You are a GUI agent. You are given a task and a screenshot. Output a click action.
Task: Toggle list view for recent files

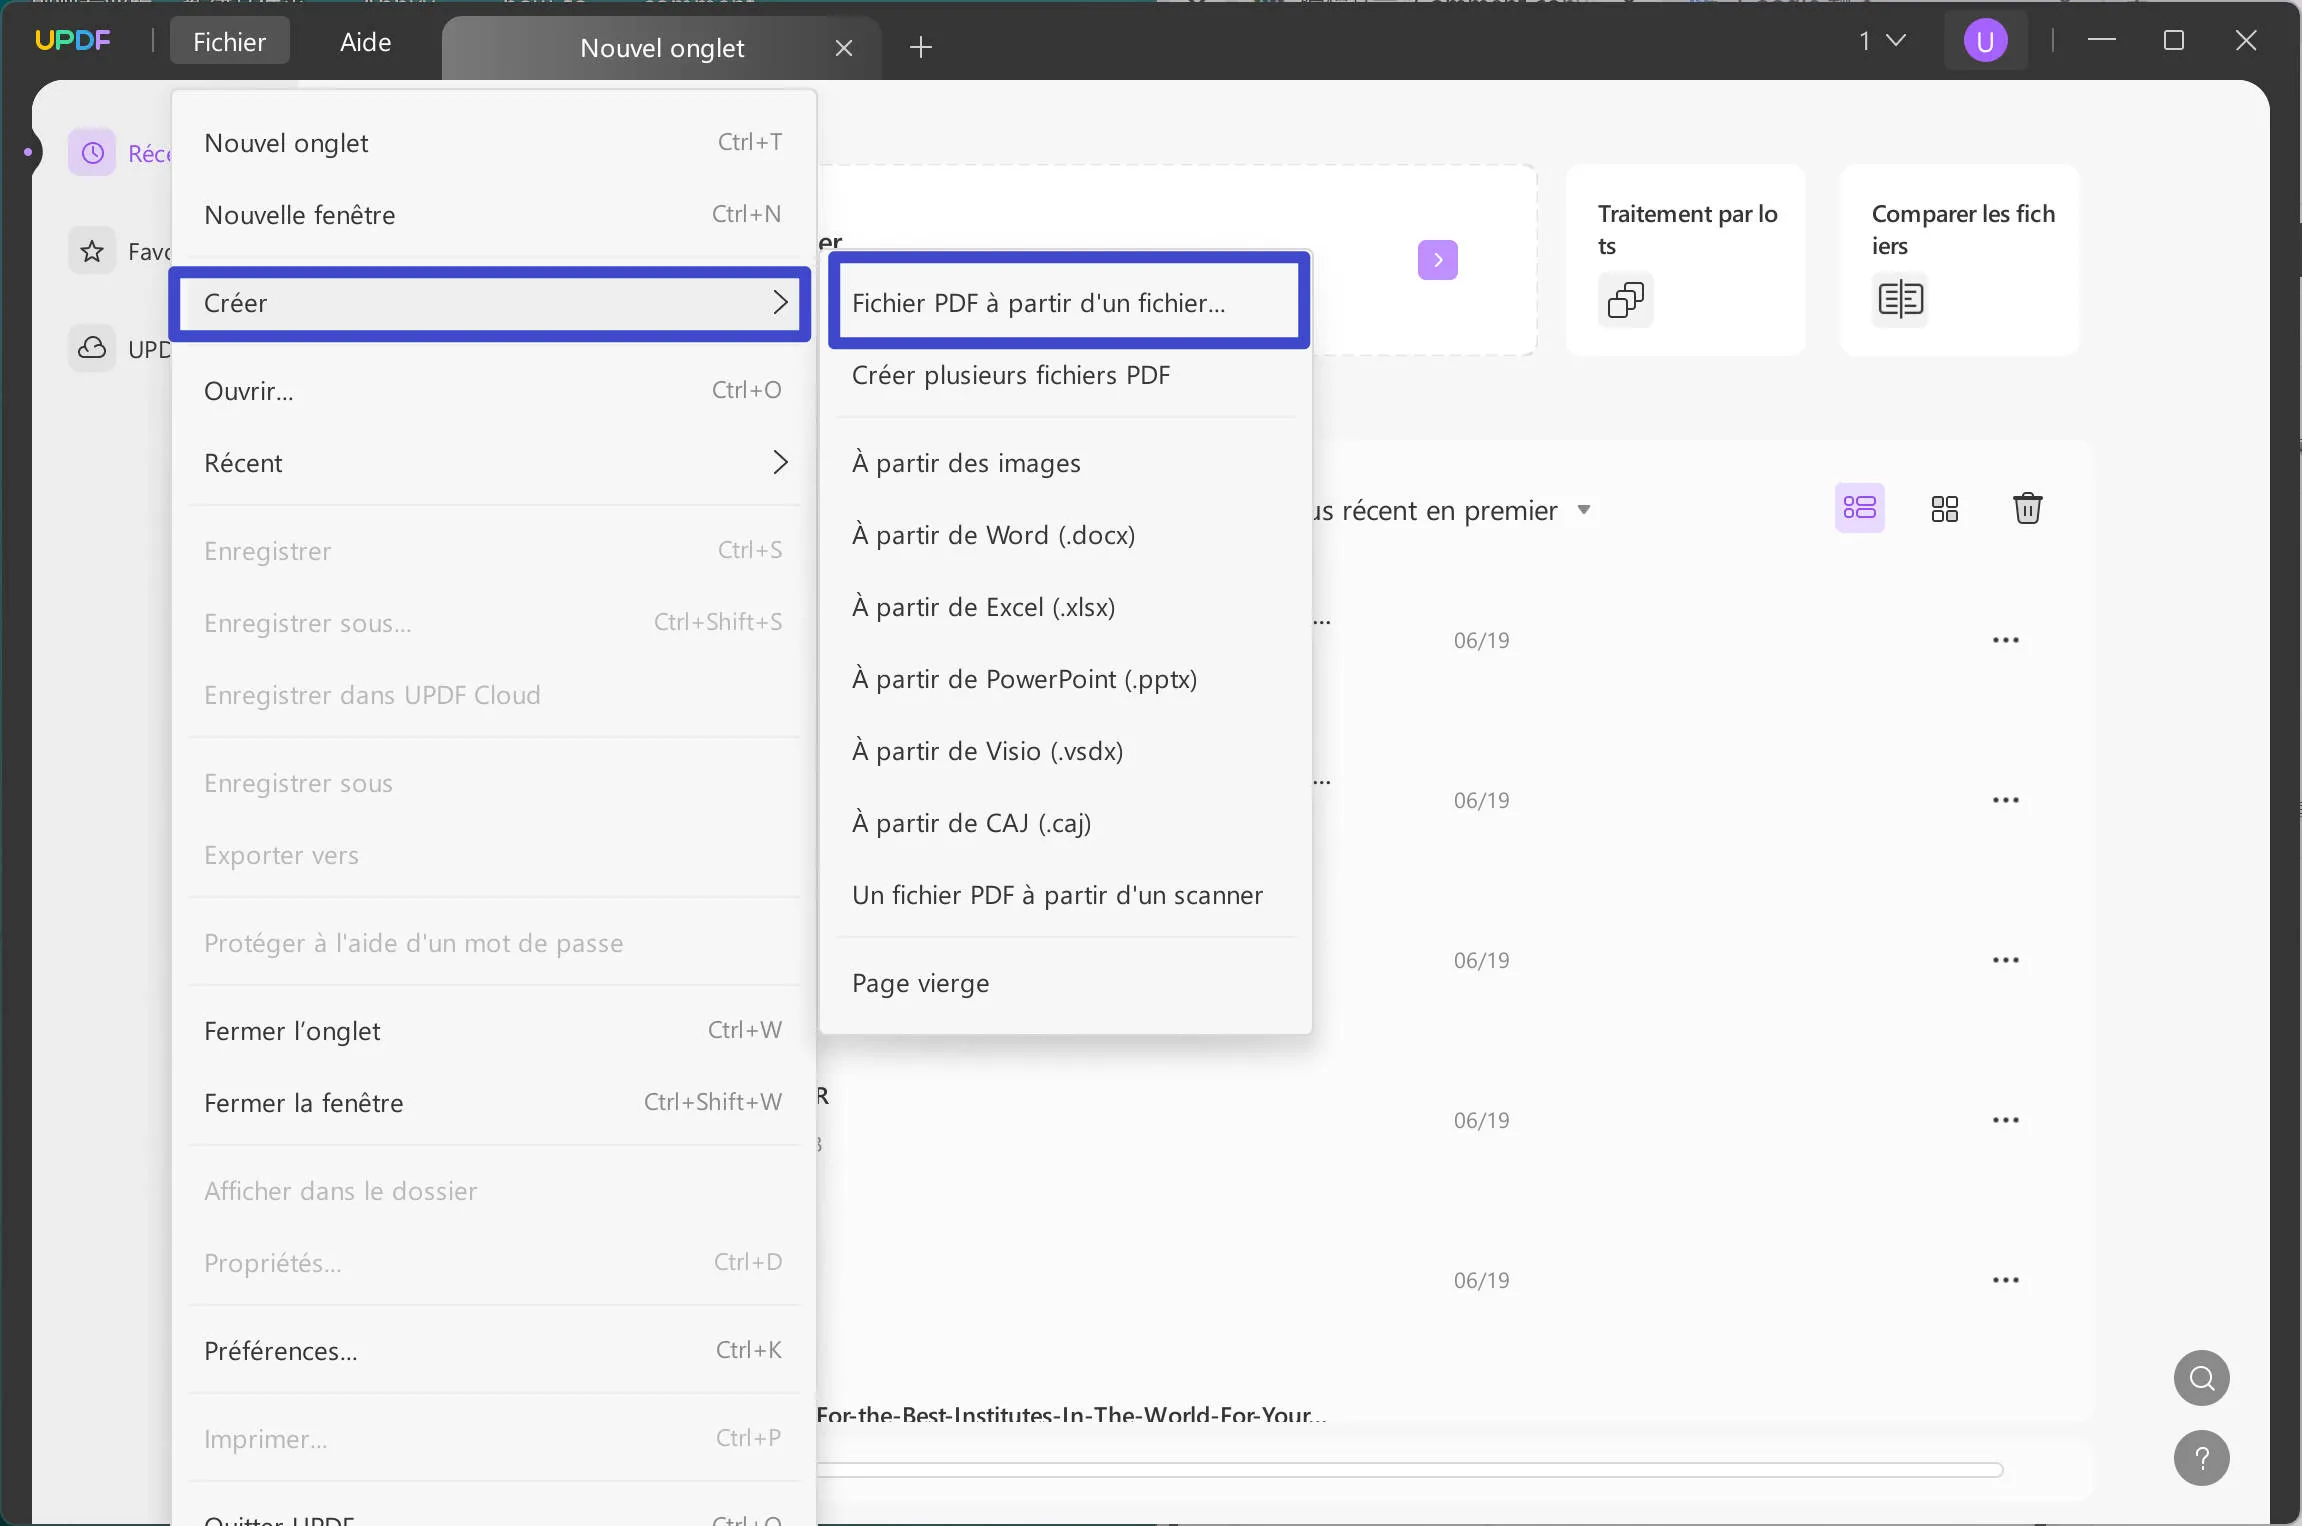[1859, 508]
